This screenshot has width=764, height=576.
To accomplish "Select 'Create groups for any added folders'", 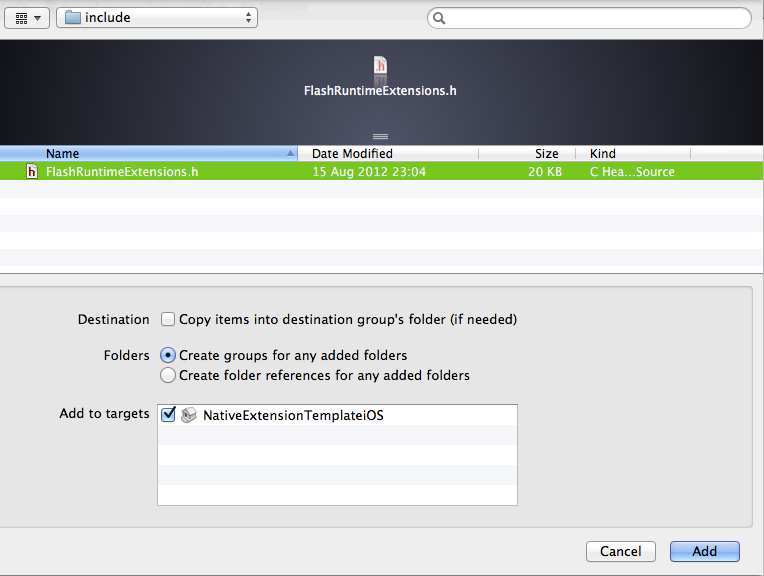I will point(168,355).
